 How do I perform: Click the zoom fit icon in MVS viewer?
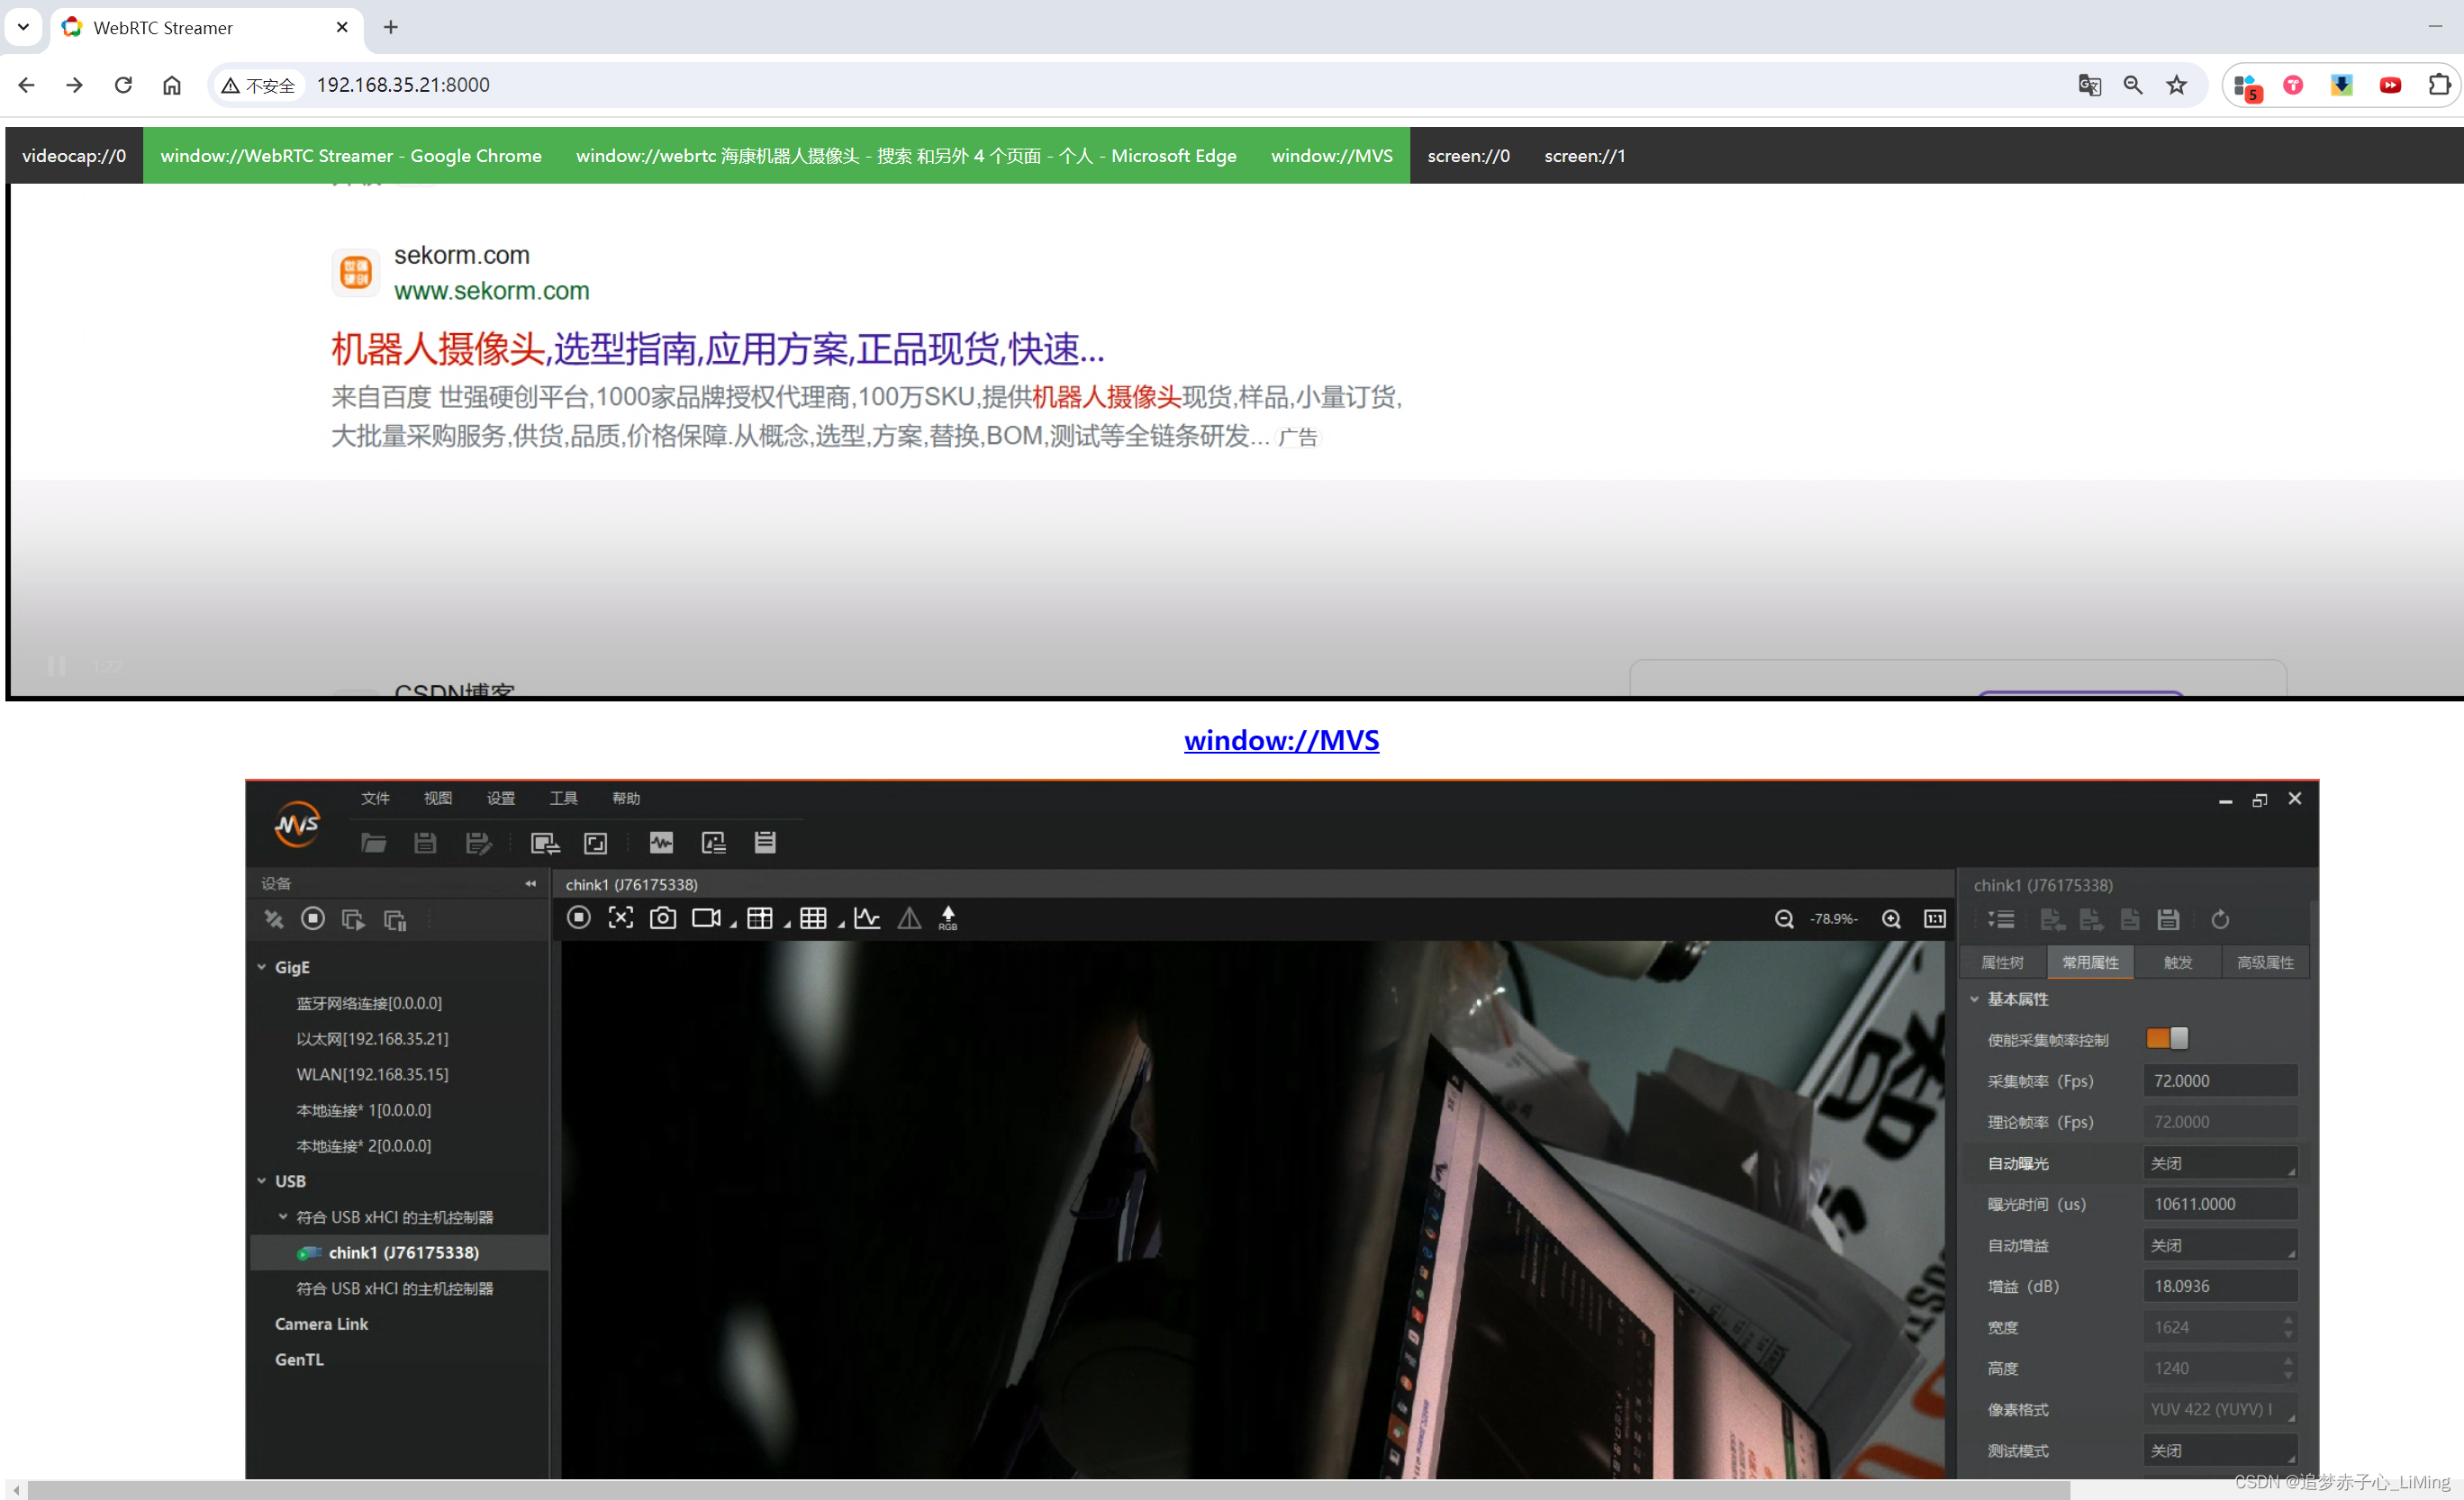(621, 917)
